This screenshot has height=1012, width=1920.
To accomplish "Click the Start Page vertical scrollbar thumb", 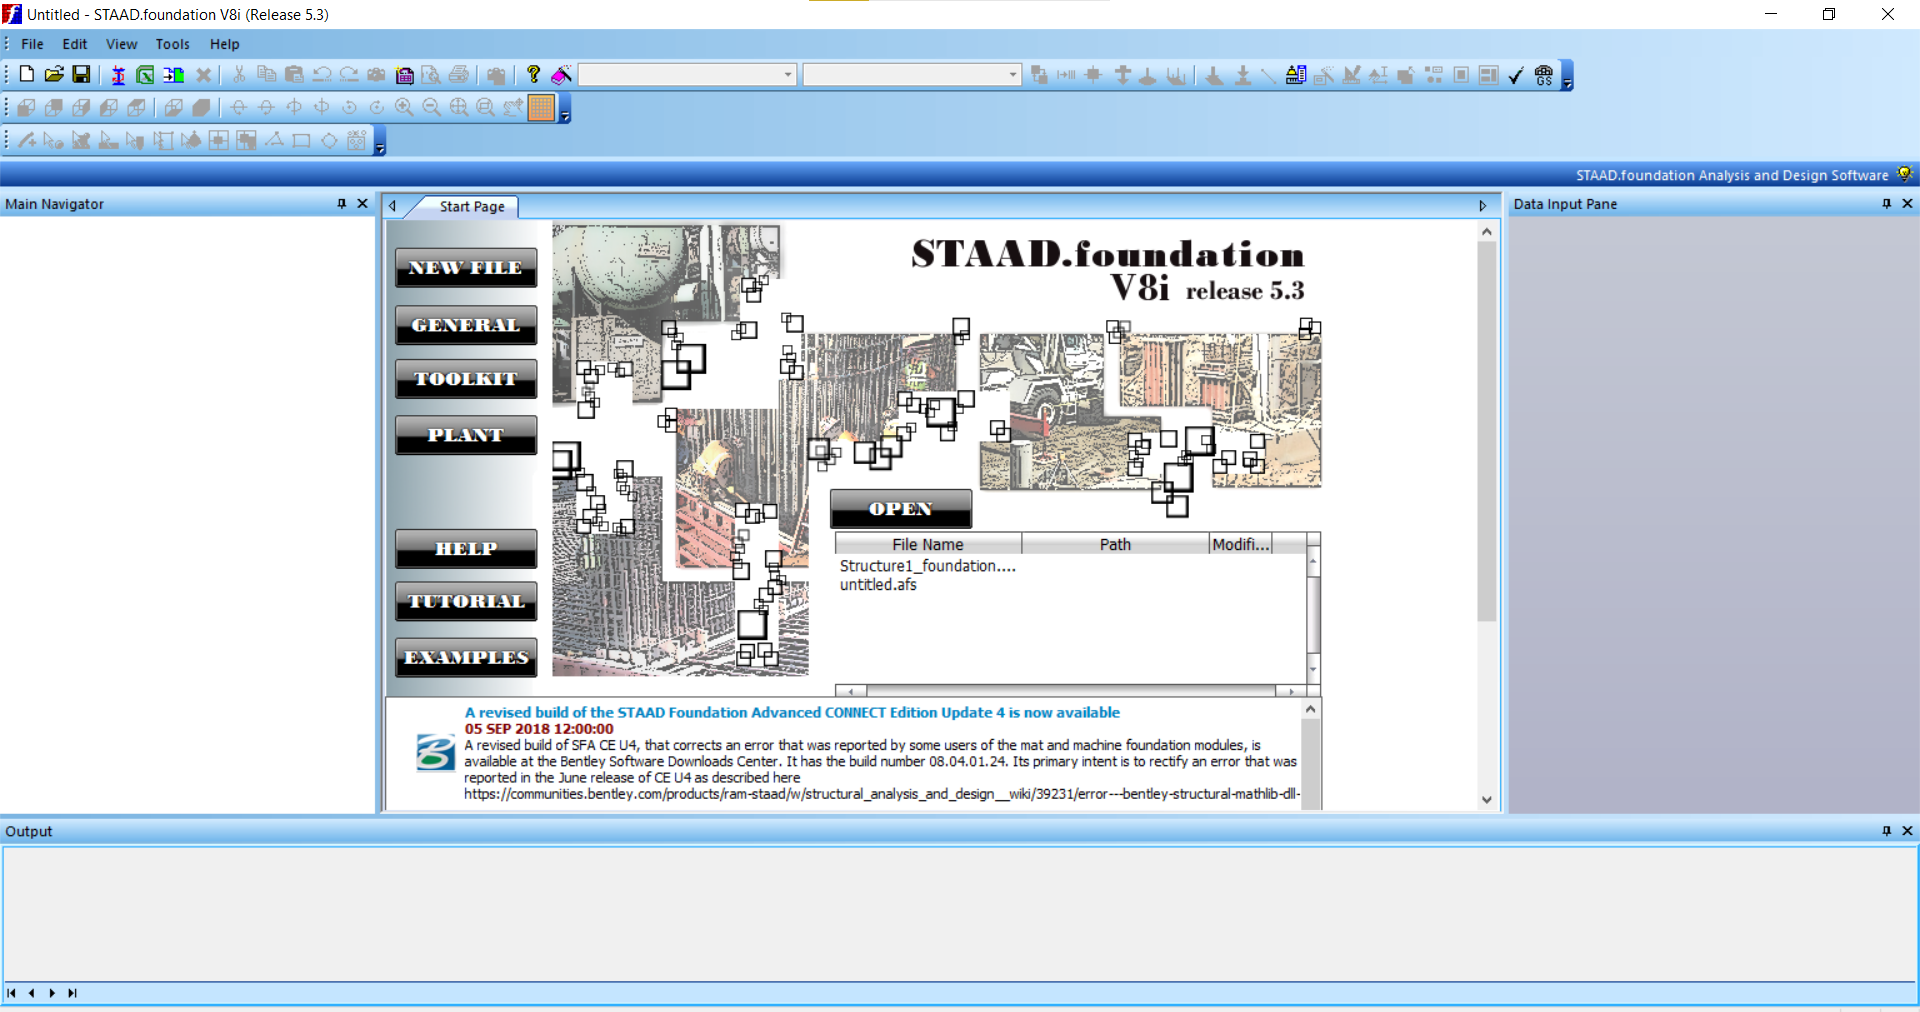I will [1486, 430].
